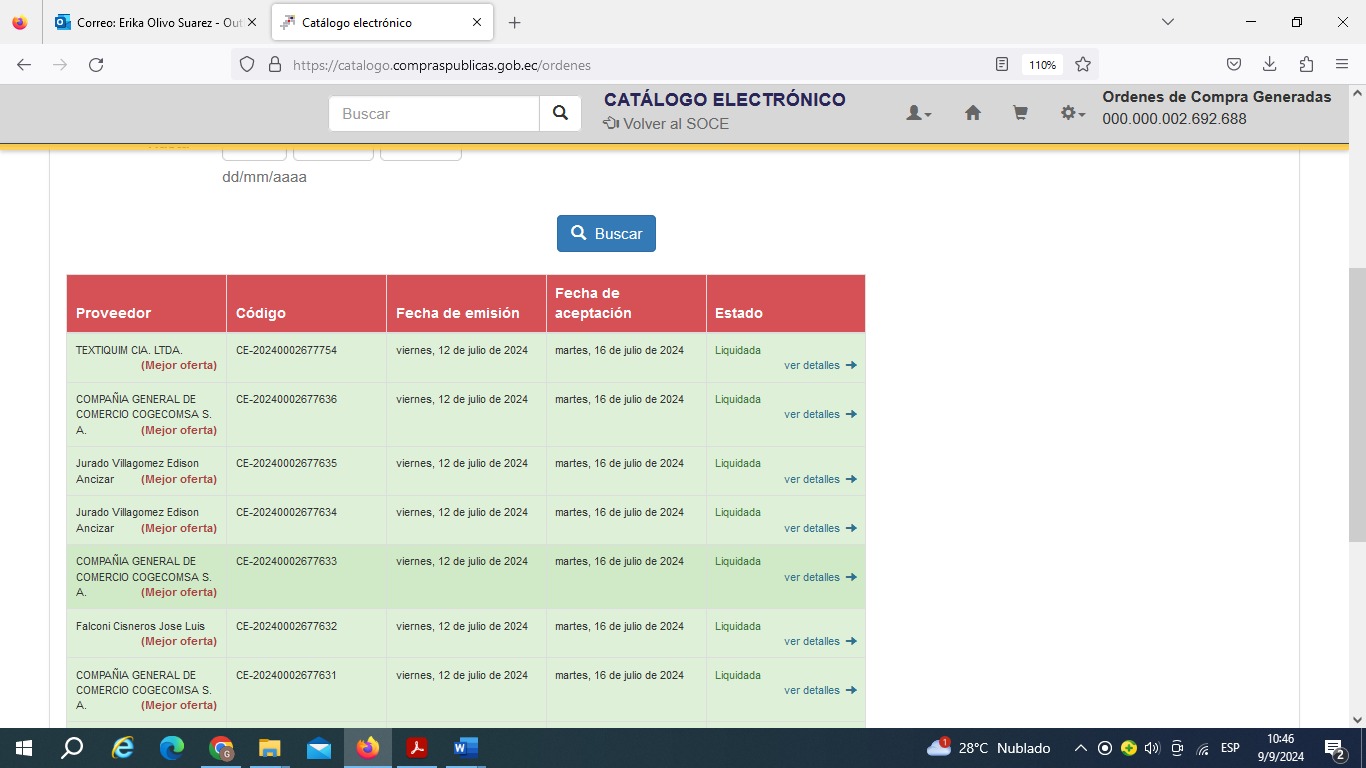Open the Firefox downloads panel

point(1269,65)
